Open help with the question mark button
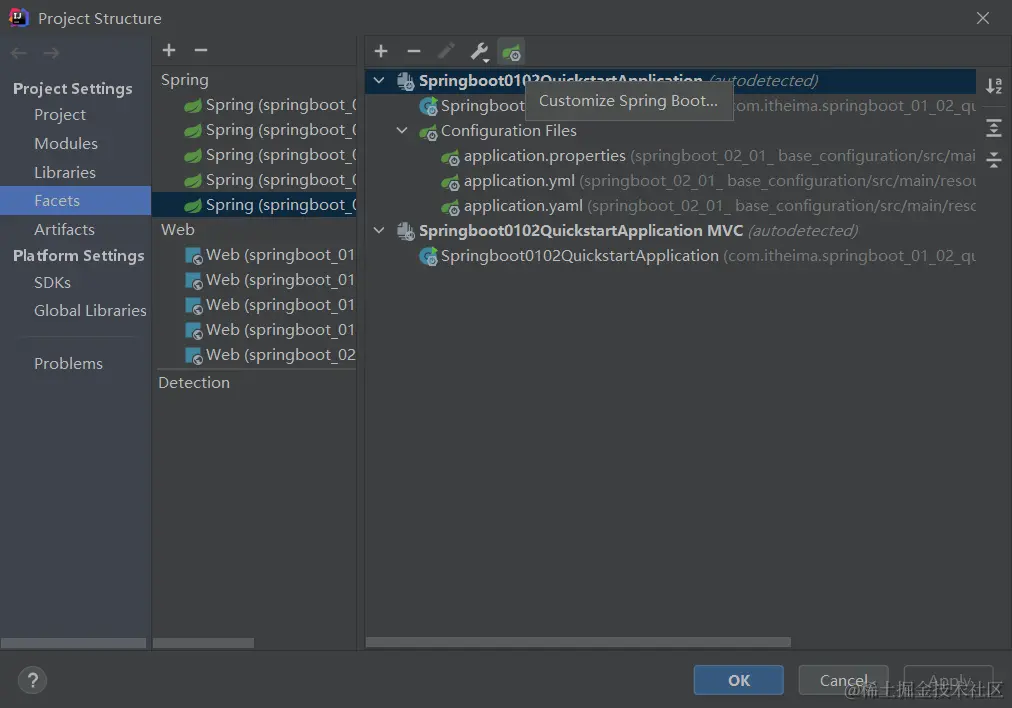This screenshot has width=1012, height=708. [x=32, y=680]
